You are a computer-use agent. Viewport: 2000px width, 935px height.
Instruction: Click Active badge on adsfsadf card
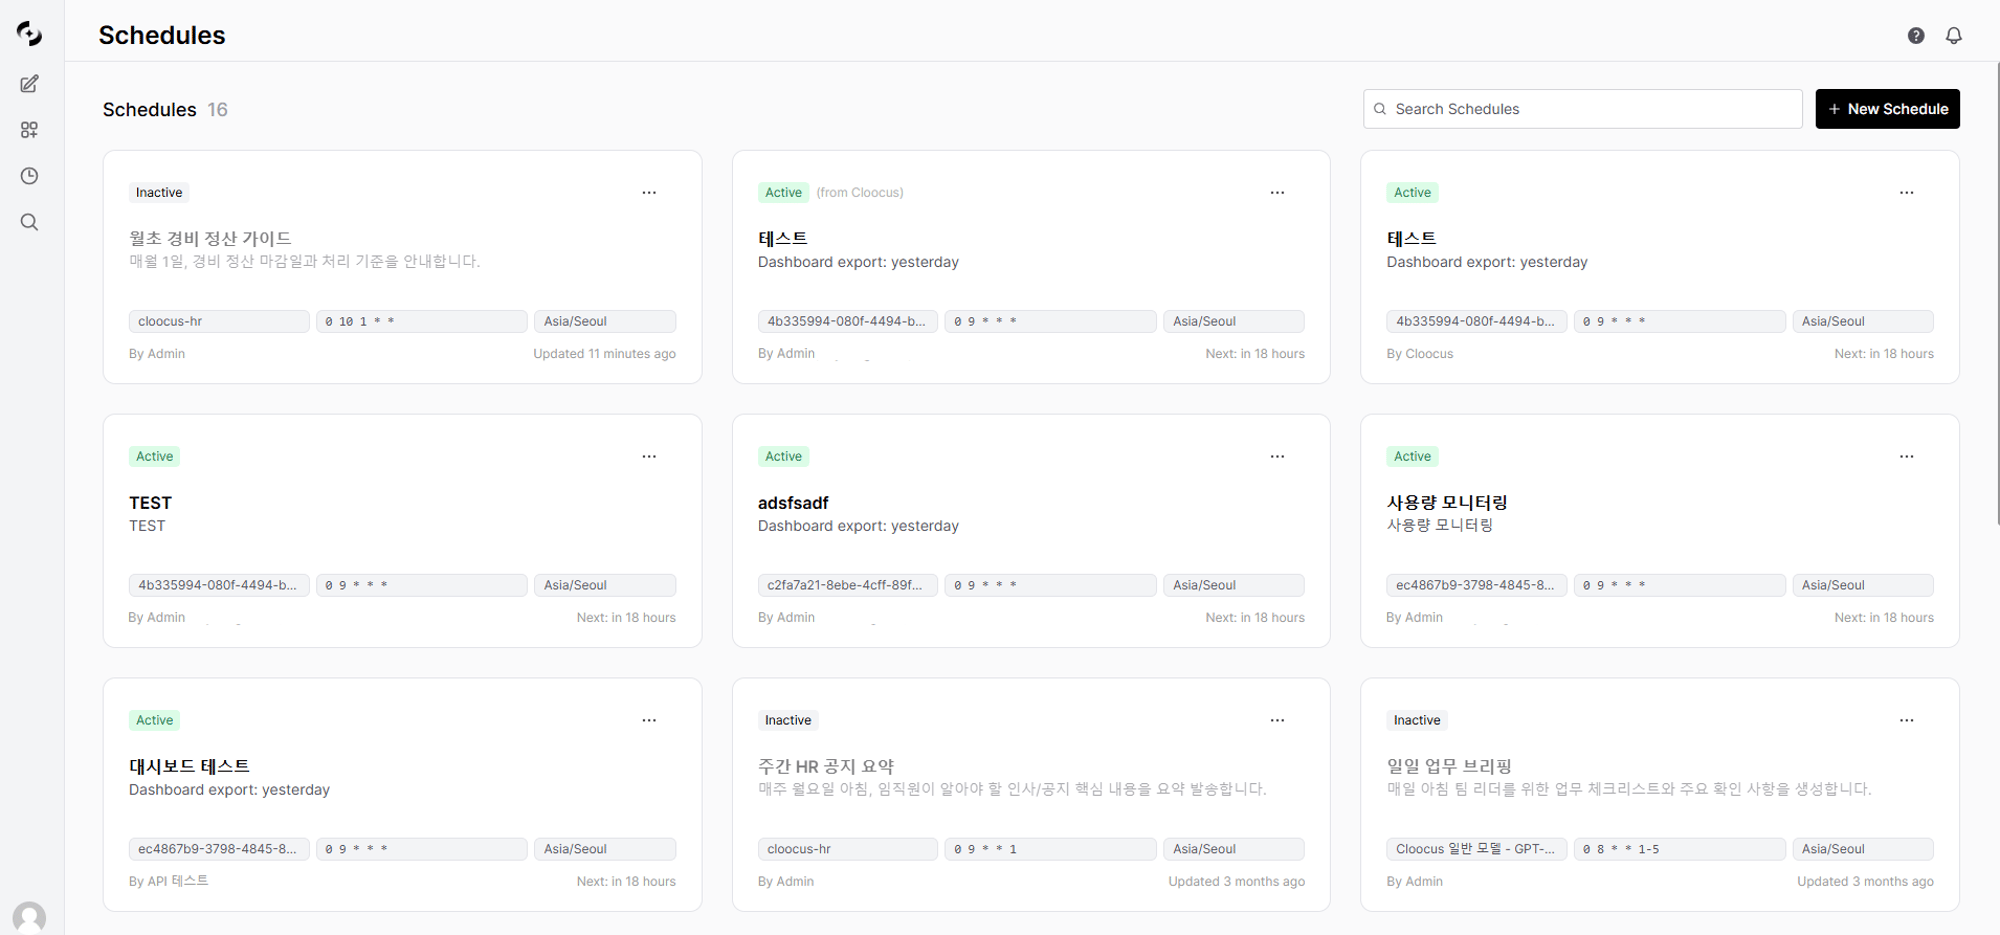pyautogui.click(x=783, y=456)
